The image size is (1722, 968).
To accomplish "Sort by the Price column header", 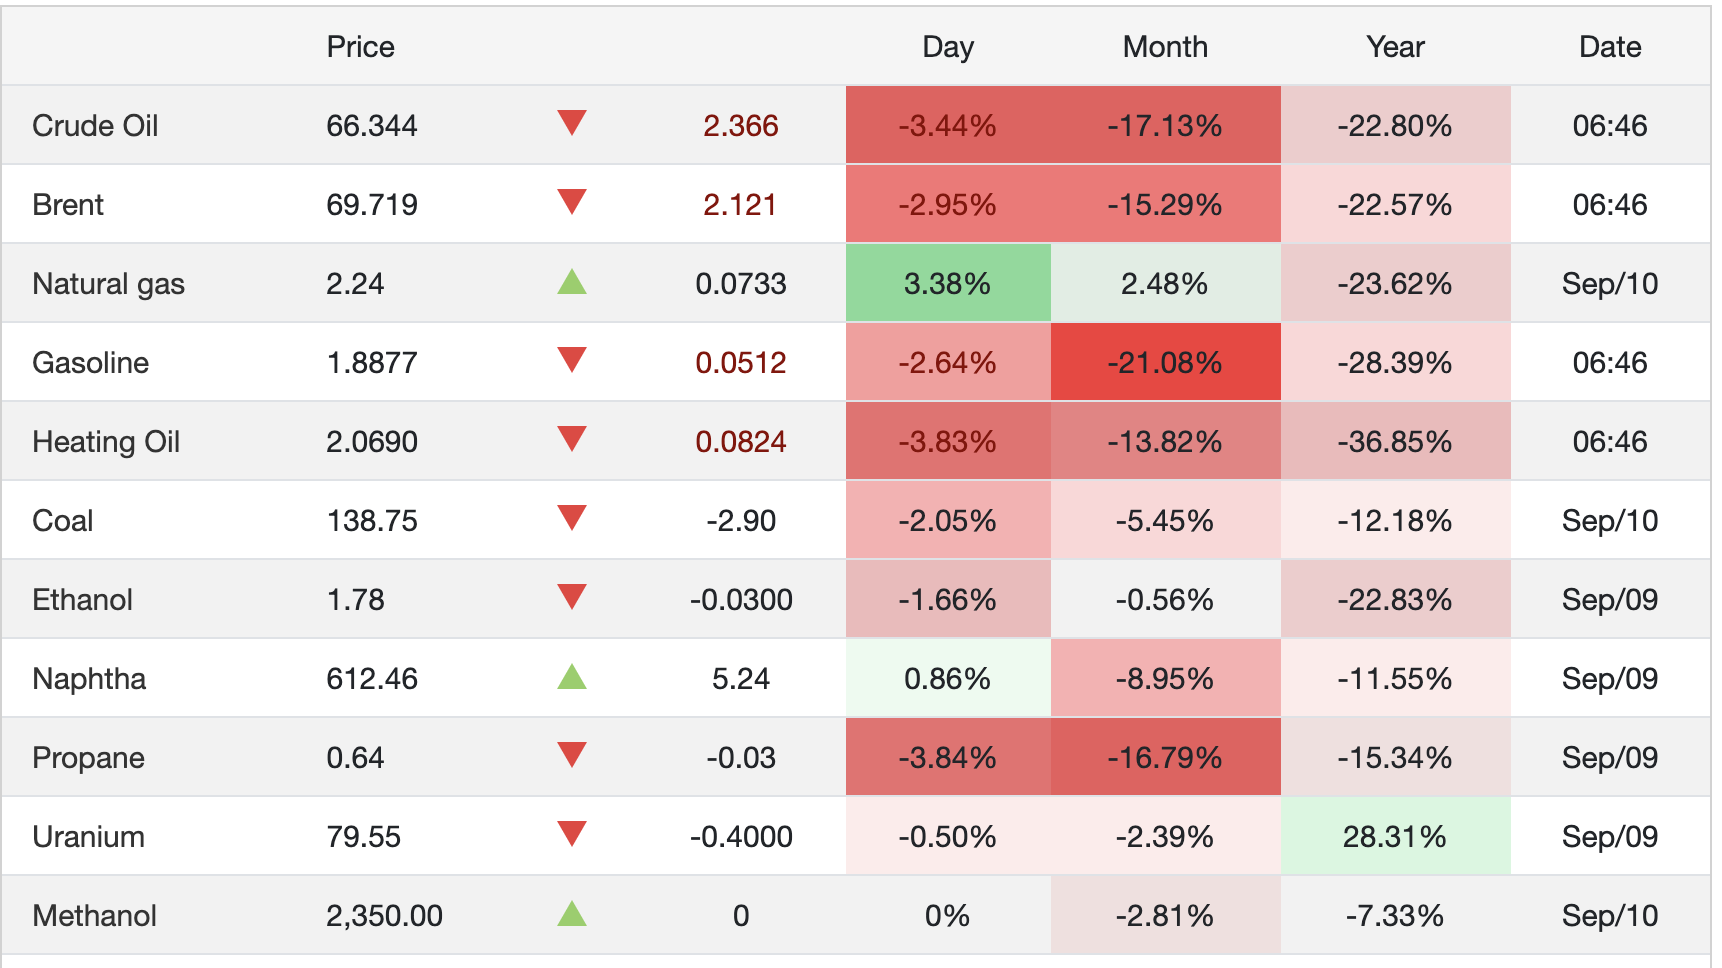I will (360, 47).
